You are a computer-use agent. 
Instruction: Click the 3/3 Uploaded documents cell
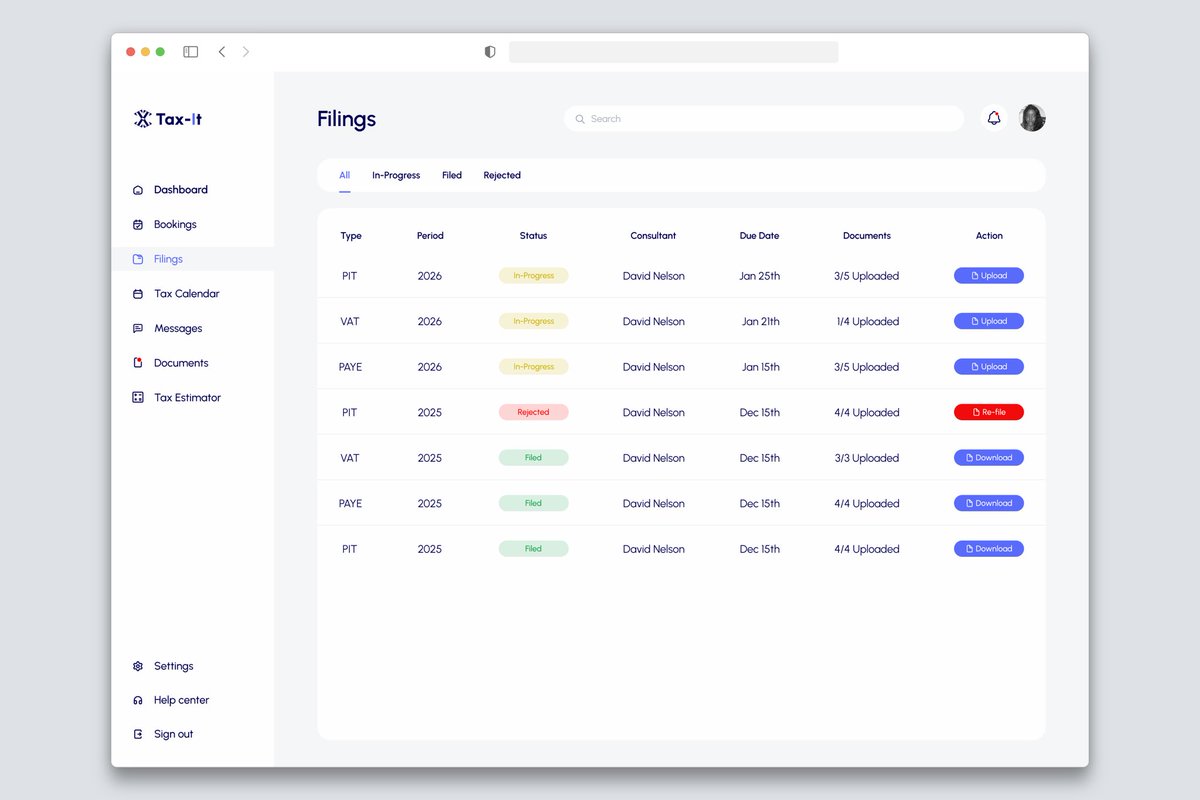[x=867, y=458]
